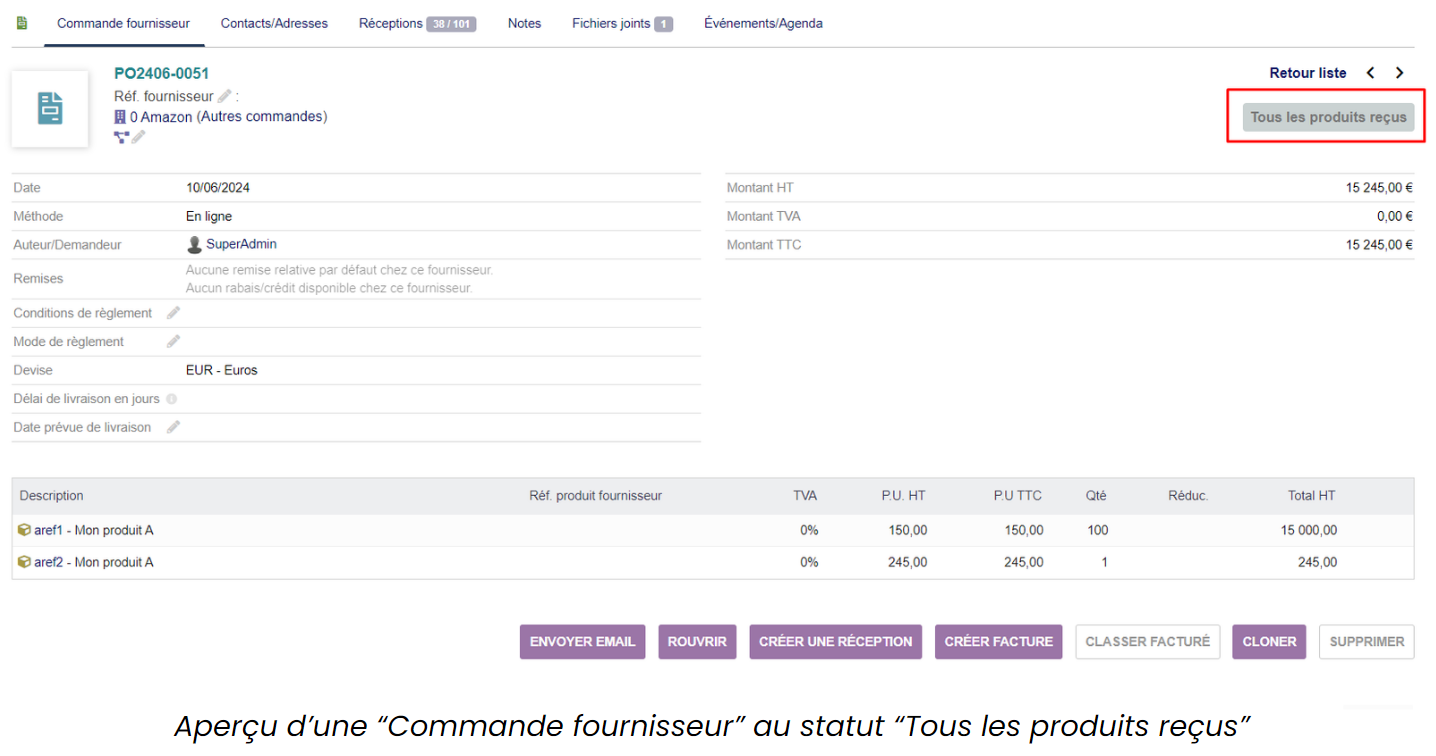Click the Total HT column header

tap(1312, 496)
